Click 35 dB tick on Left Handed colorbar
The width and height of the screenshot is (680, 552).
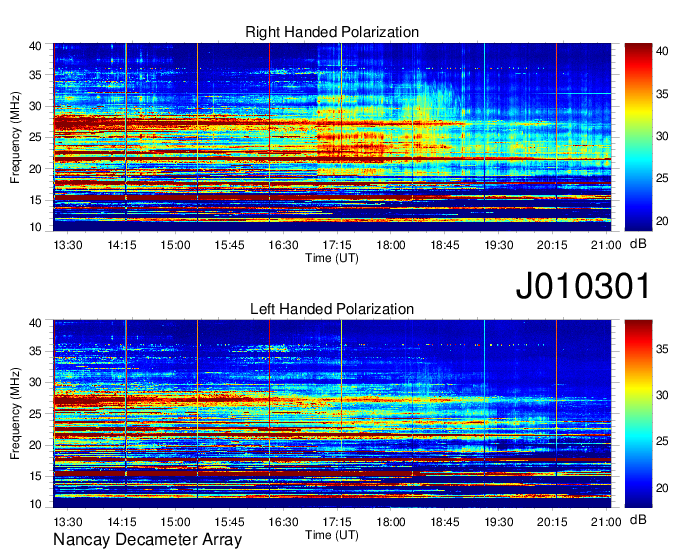[x=662, y=349]
